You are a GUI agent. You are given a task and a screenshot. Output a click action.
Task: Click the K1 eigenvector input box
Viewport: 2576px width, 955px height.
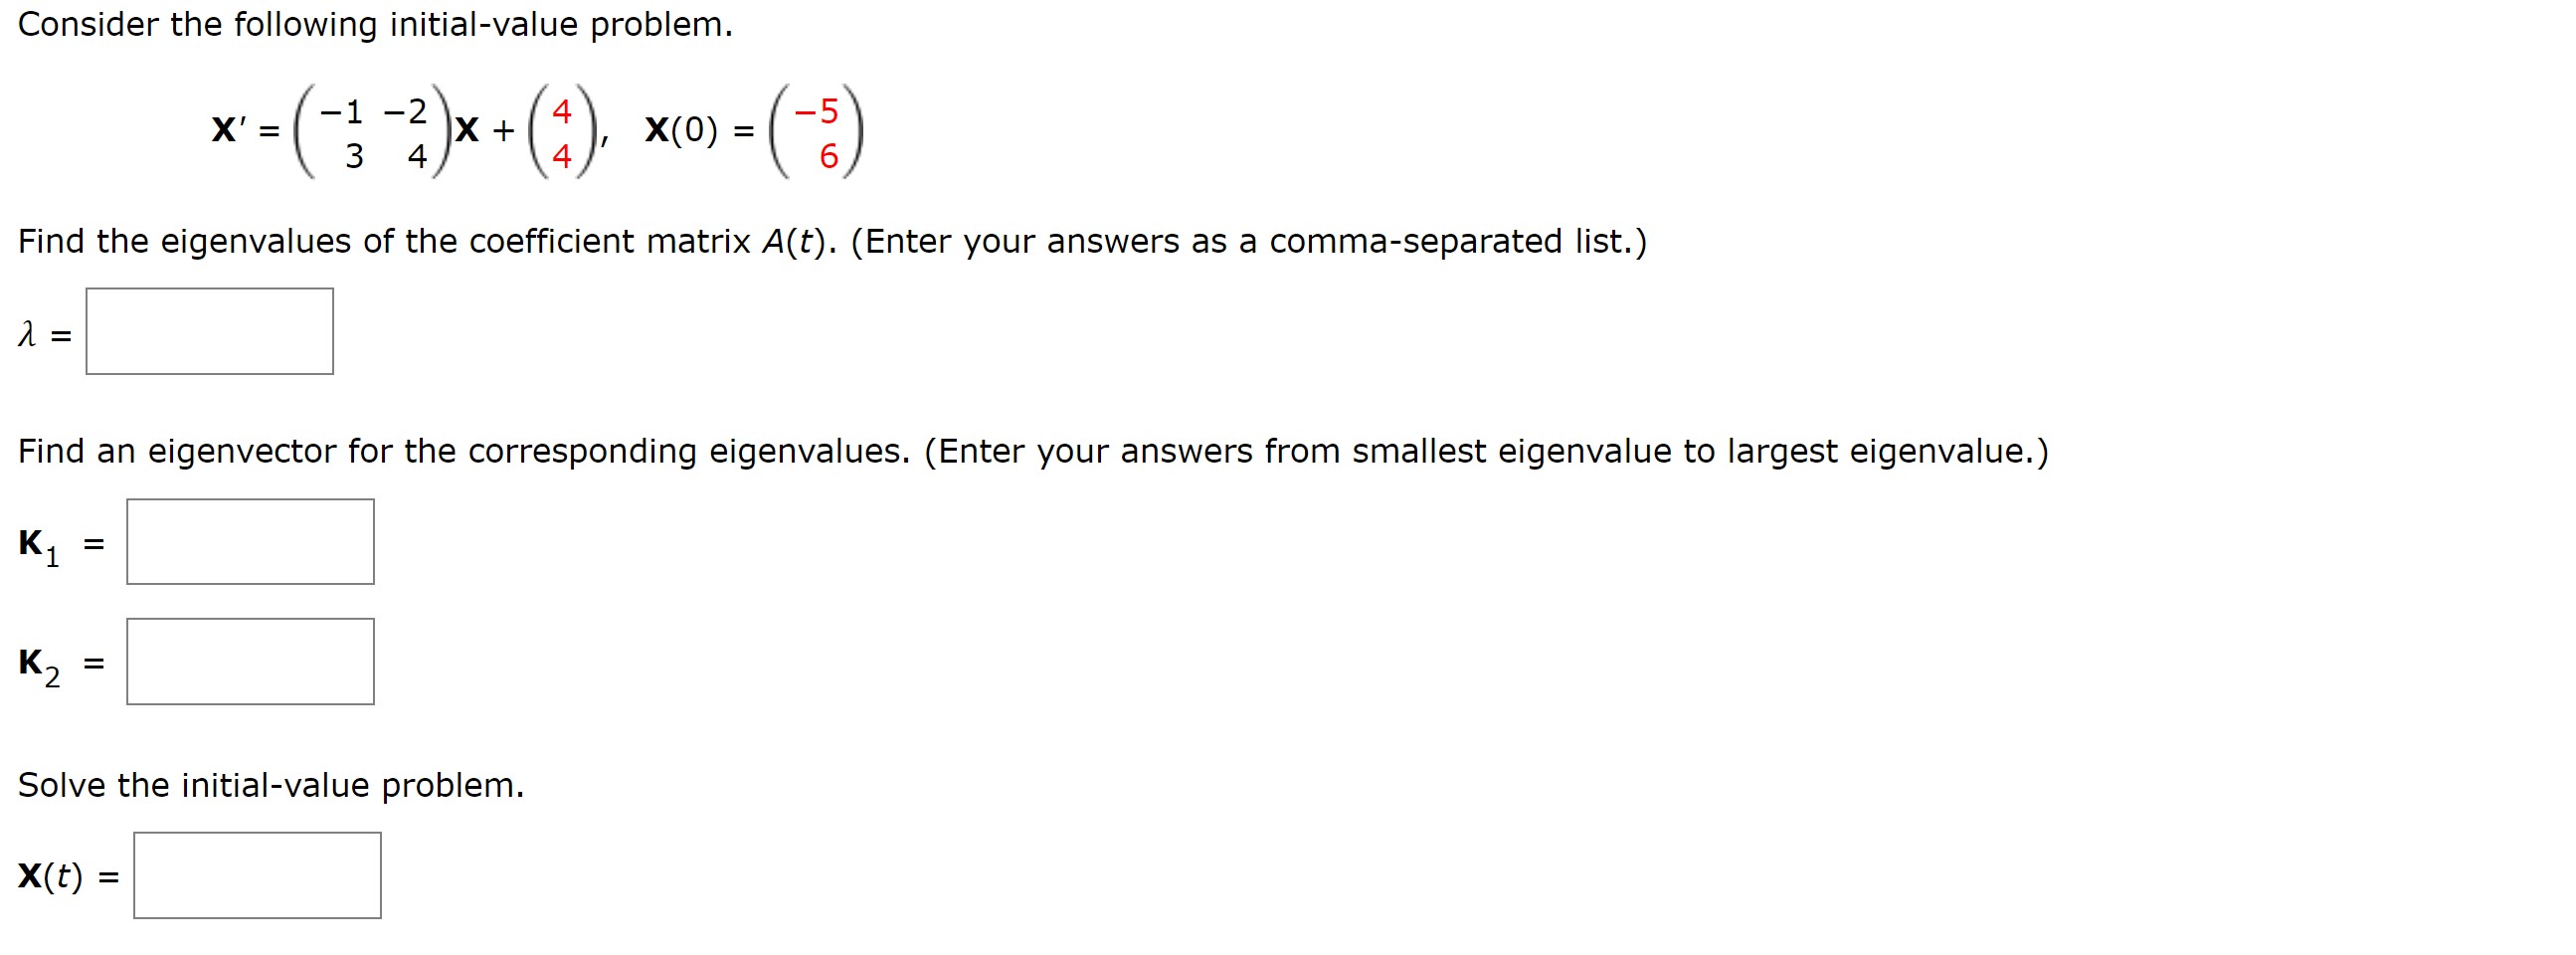point(250,542)
